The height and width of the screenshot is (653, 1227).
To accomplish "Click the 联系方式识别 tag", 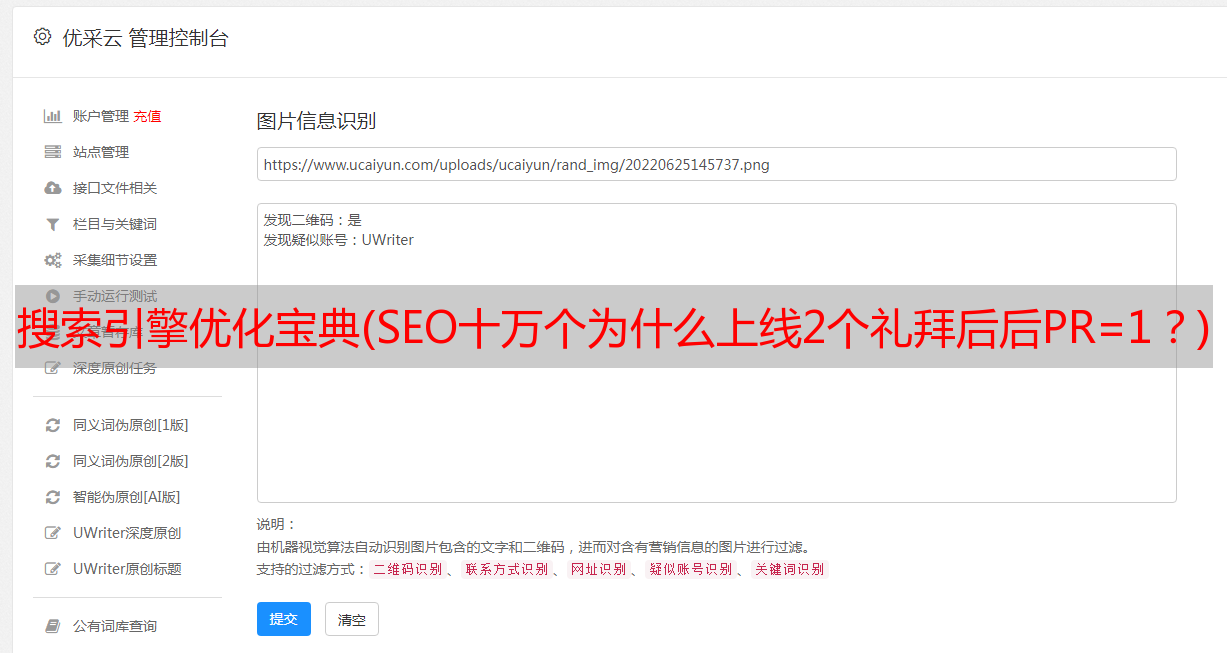I will tap(506, 569).
